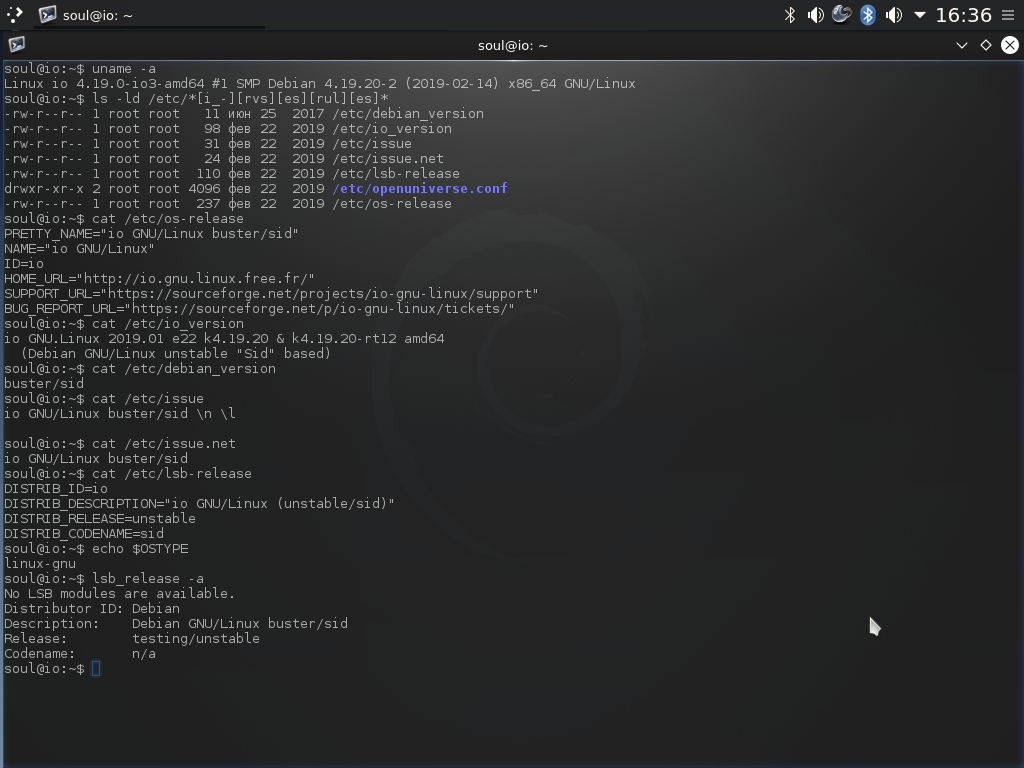1024x768 pixels.
Task: Click the io GNU.Linux 2019.01 e22 line
Action: click(224, 339)
